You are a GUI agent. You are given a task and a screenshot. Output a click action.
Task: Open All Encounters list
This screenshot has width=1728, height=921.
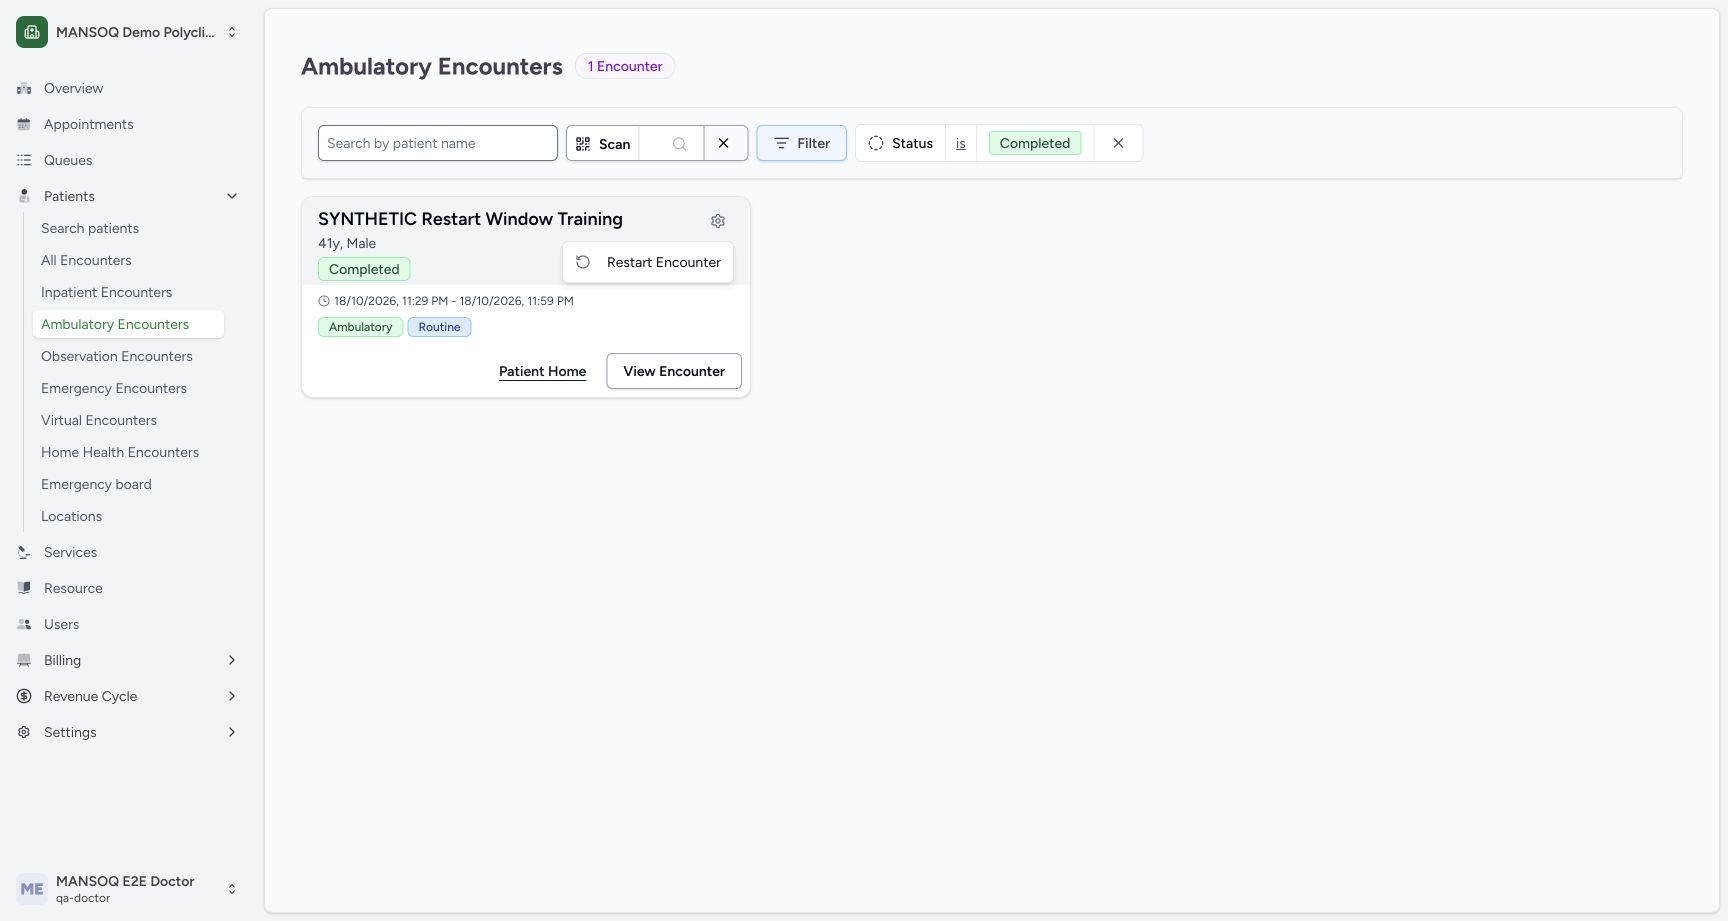(x=86, y=261)
